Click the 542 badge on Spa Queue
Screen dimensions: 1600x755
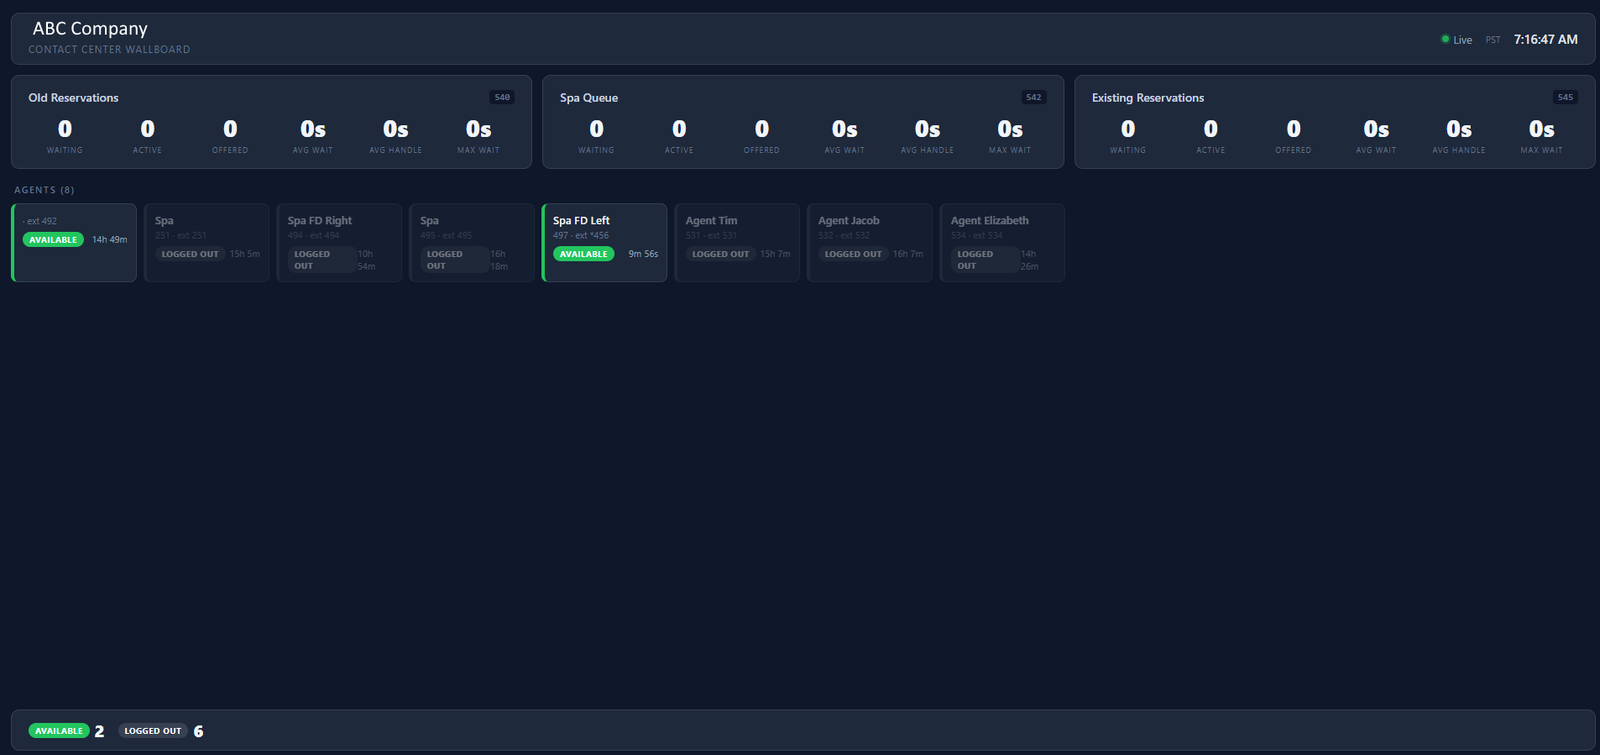pyautogui.click(x=1033, y=97)
